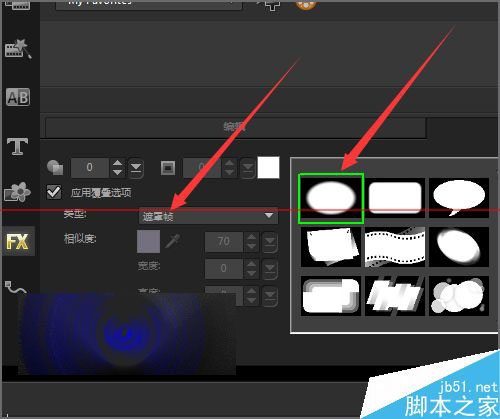500x419 pixels.
Task: Select the soft oval mask frame
Action: [x=331, y=198]
